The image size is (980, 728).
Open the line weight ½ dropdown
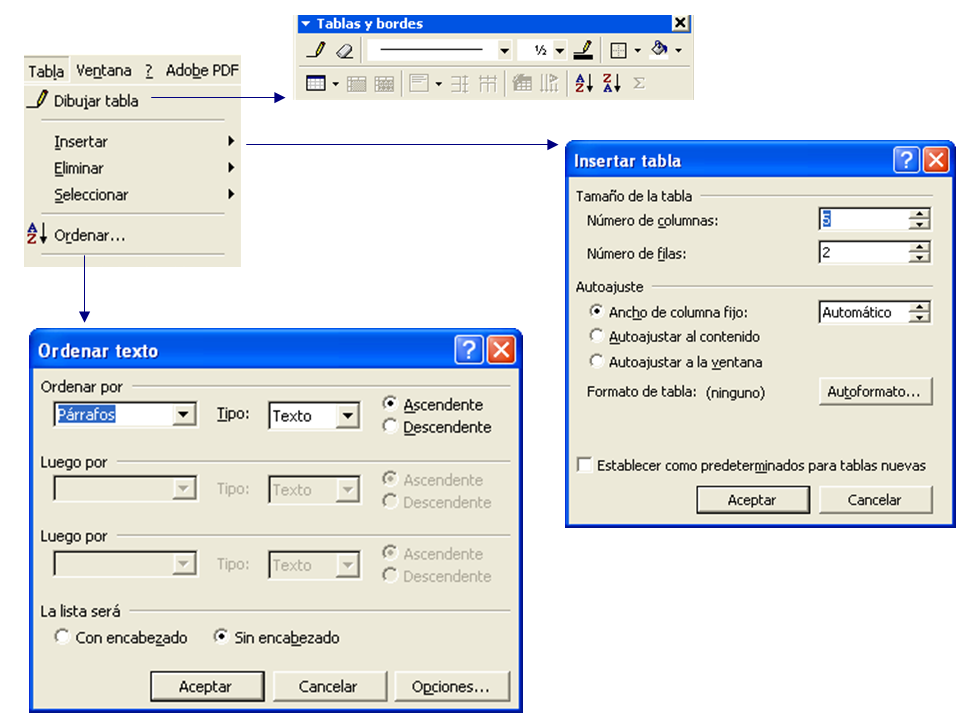(x=559, y=50)
